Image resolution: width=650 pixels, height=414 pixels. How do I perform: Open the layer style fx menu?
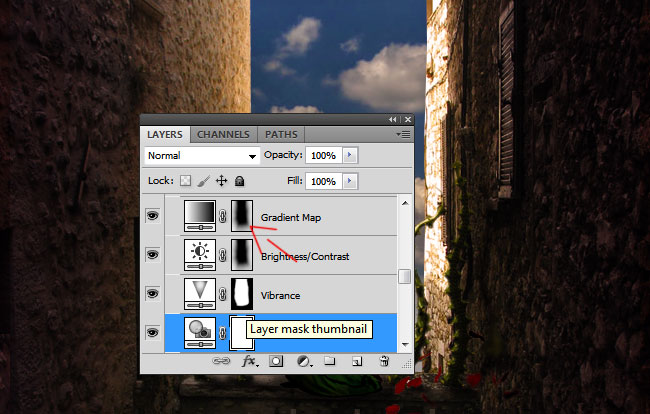coord(250,361)
